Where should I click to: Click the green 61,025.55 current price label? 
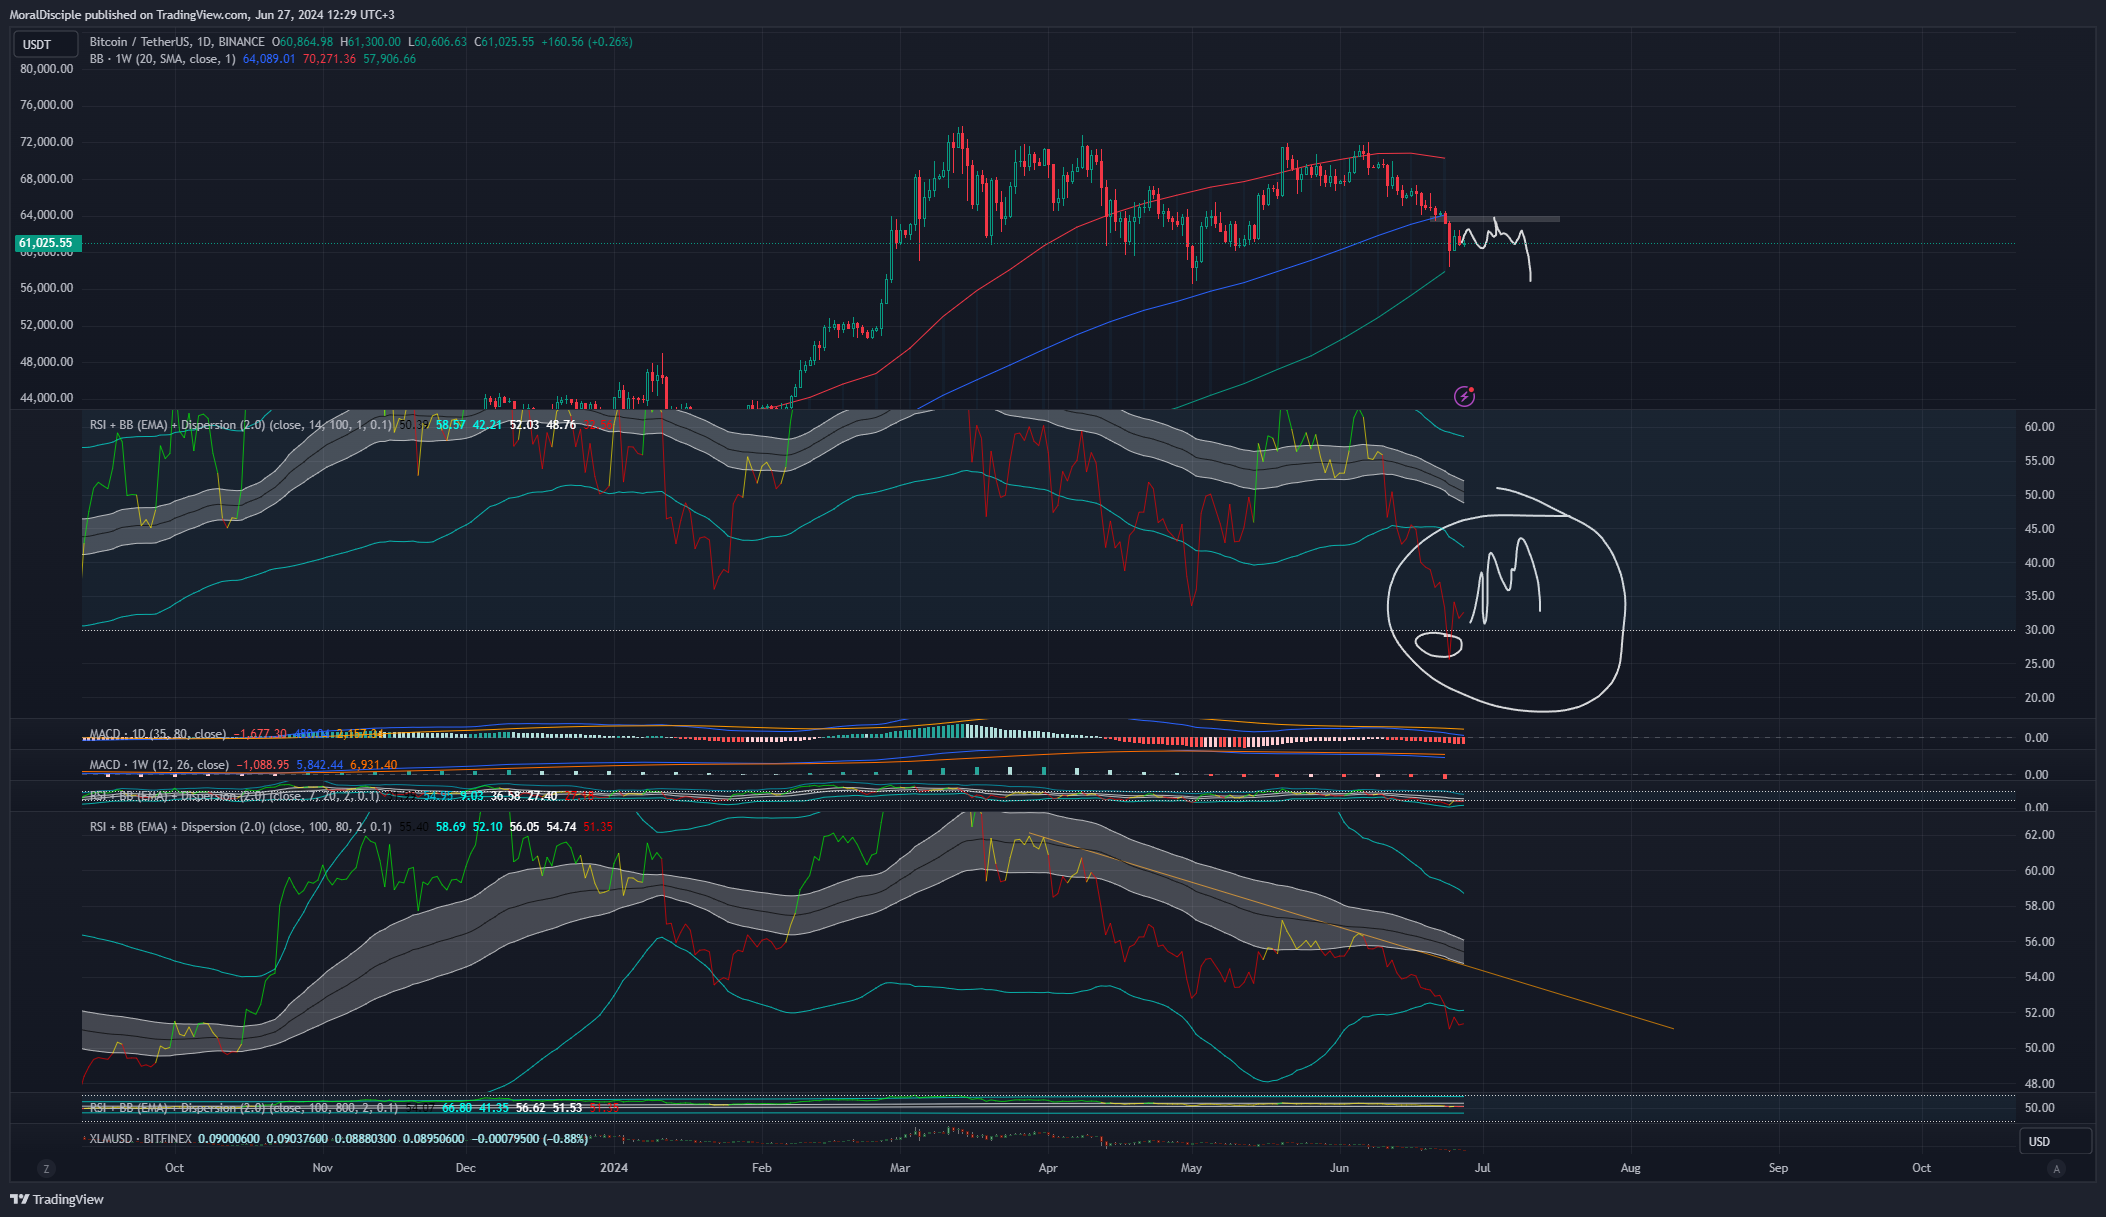pyautogui.click(x=48, y=243)
